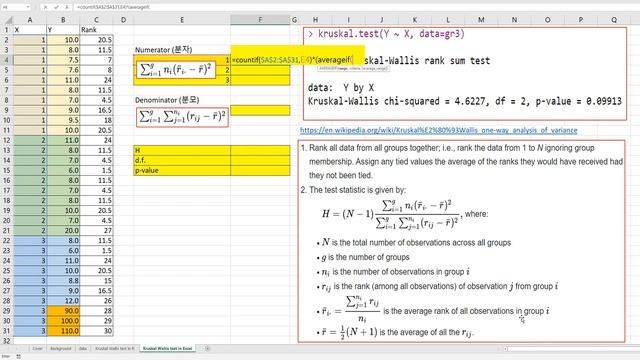The width and height of the screenshot is (640, 360).
Task: Click the X header cell A1
Action: [x=30, y=30]
